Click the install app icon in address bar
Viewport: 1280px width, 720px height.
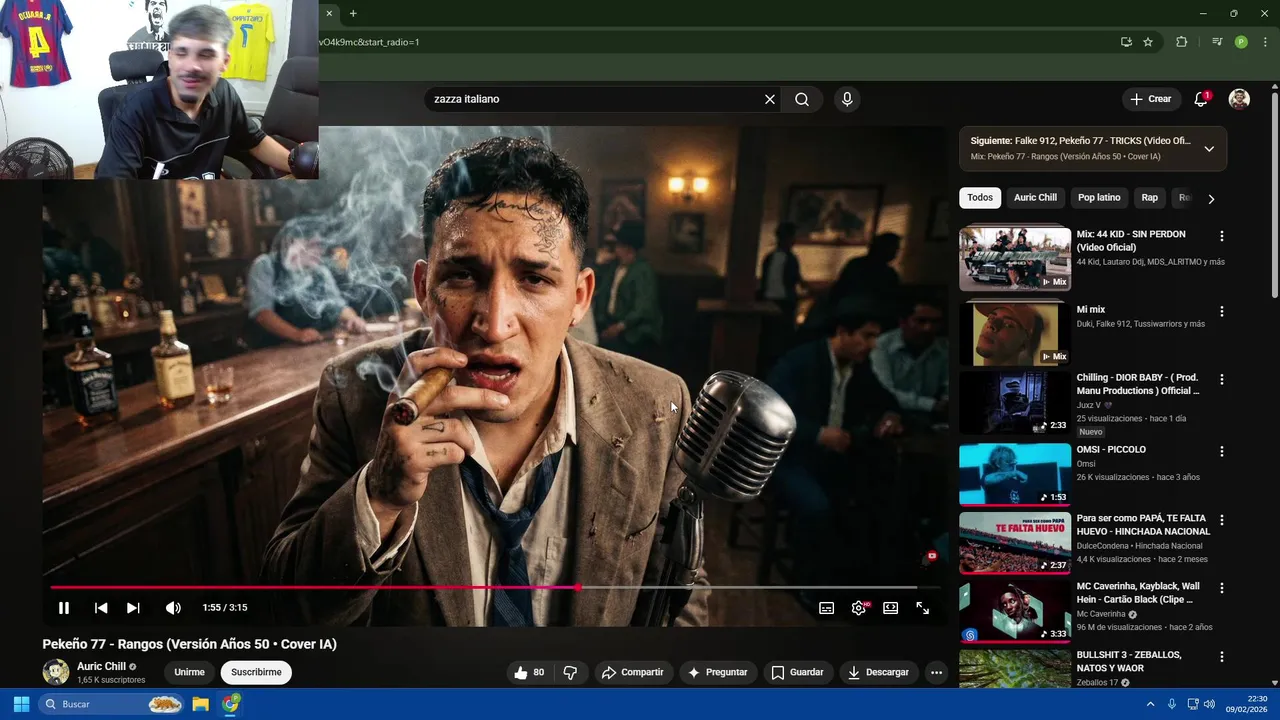(1126, 42)
